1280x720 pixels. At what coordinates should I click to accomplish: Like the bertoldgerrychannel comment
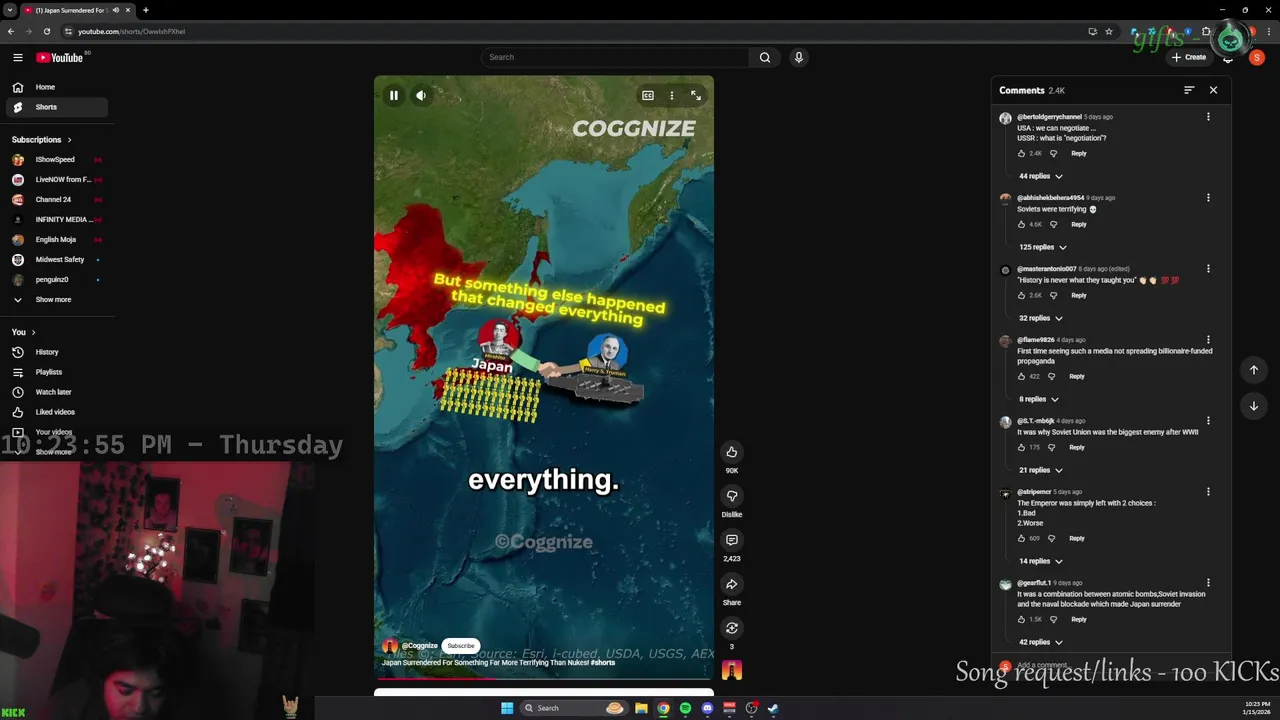tap(1021, 153)
